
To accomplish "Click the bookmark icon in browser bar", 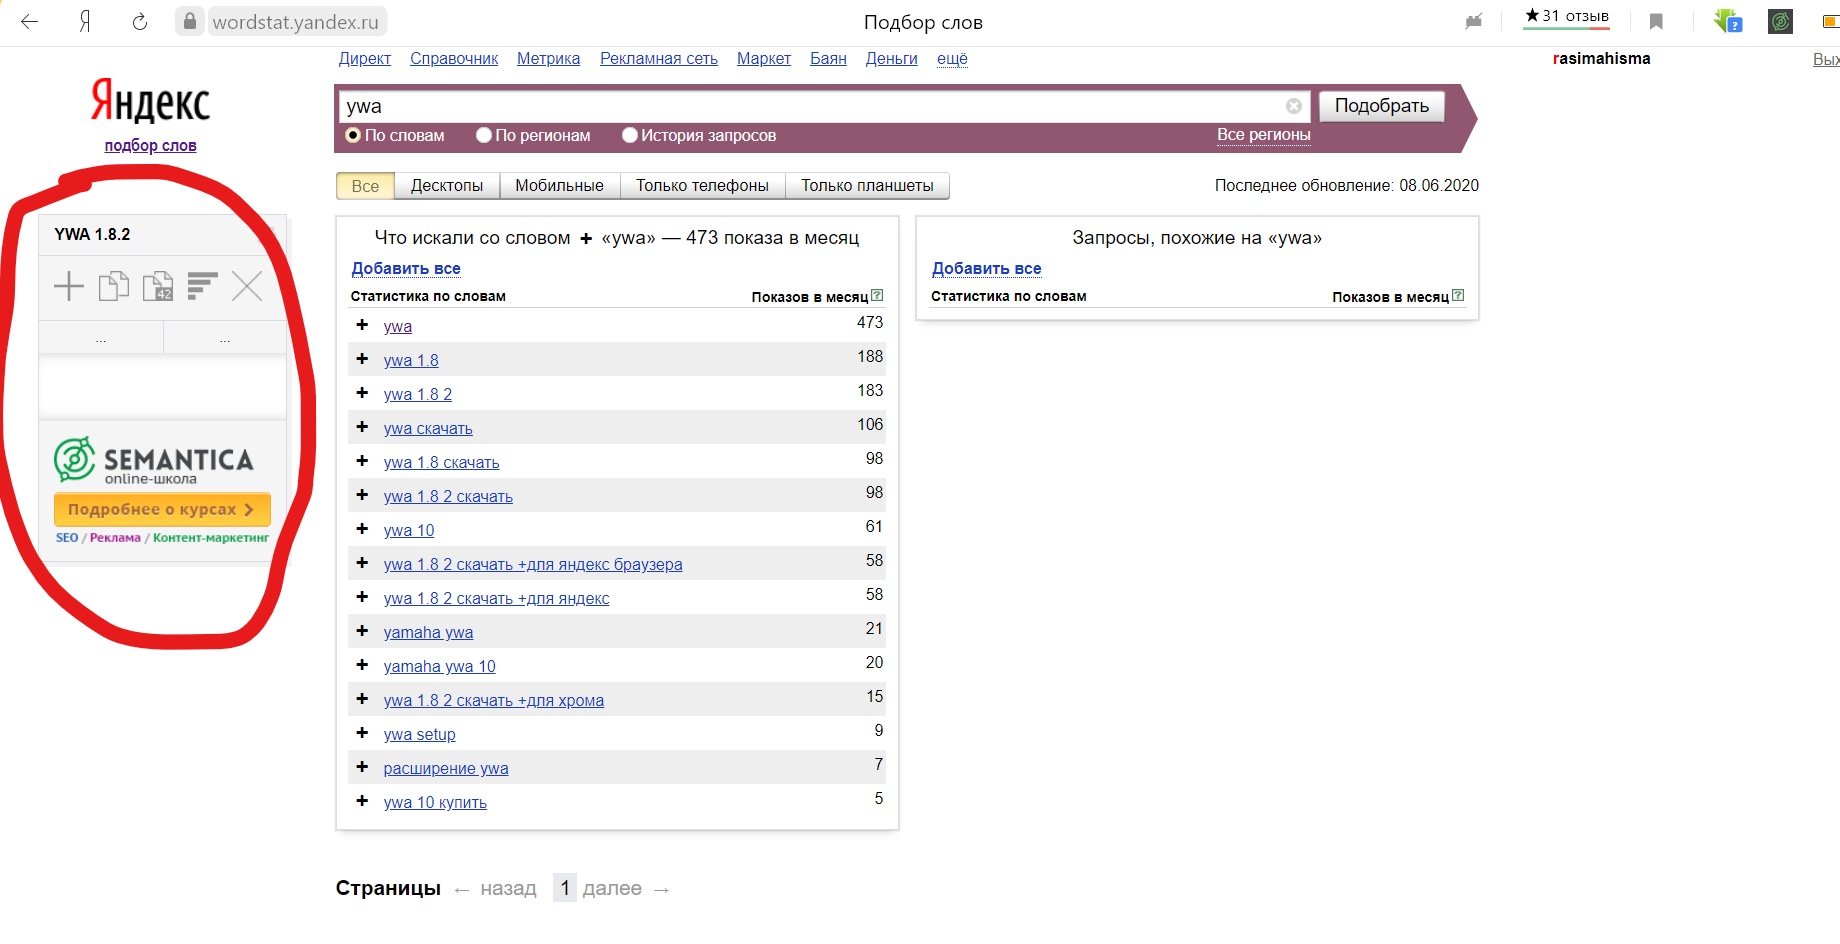I will [x=1656, y=21].
